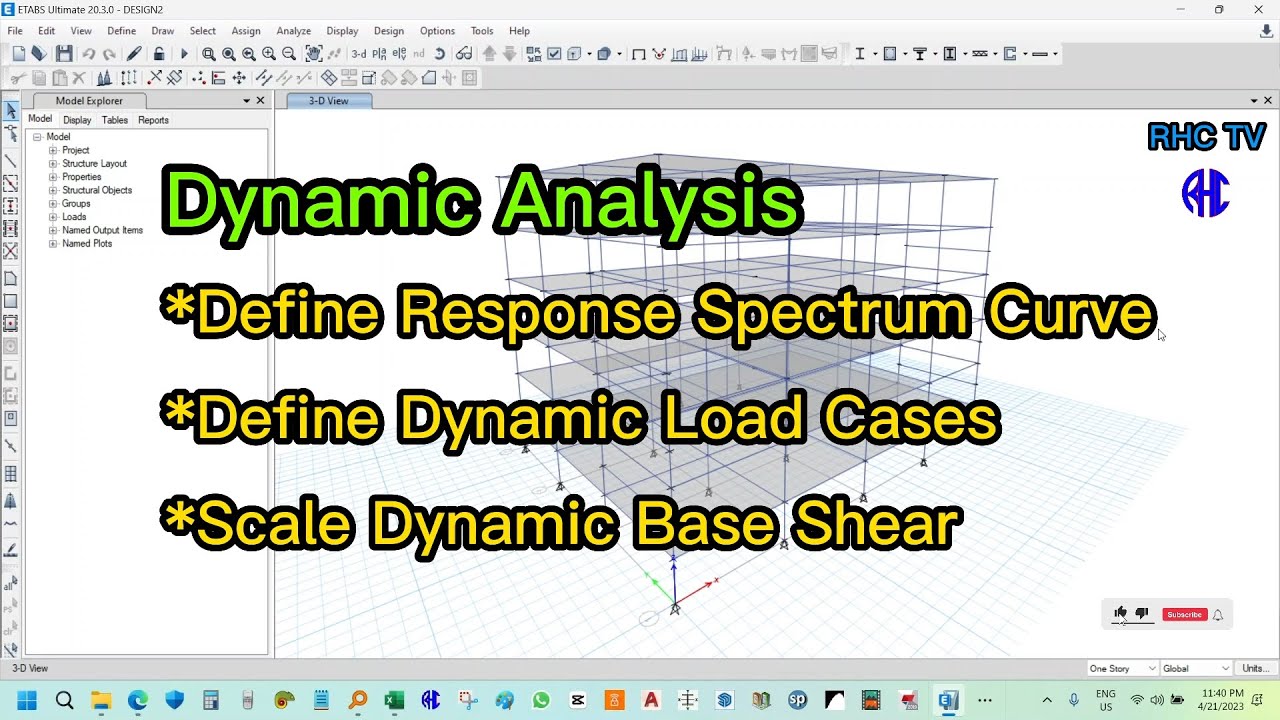Image resolution: width=1280 pixels, height=720 pixels.
Task: Switch to Elevation view icon
Action: [x=399, y=54]
